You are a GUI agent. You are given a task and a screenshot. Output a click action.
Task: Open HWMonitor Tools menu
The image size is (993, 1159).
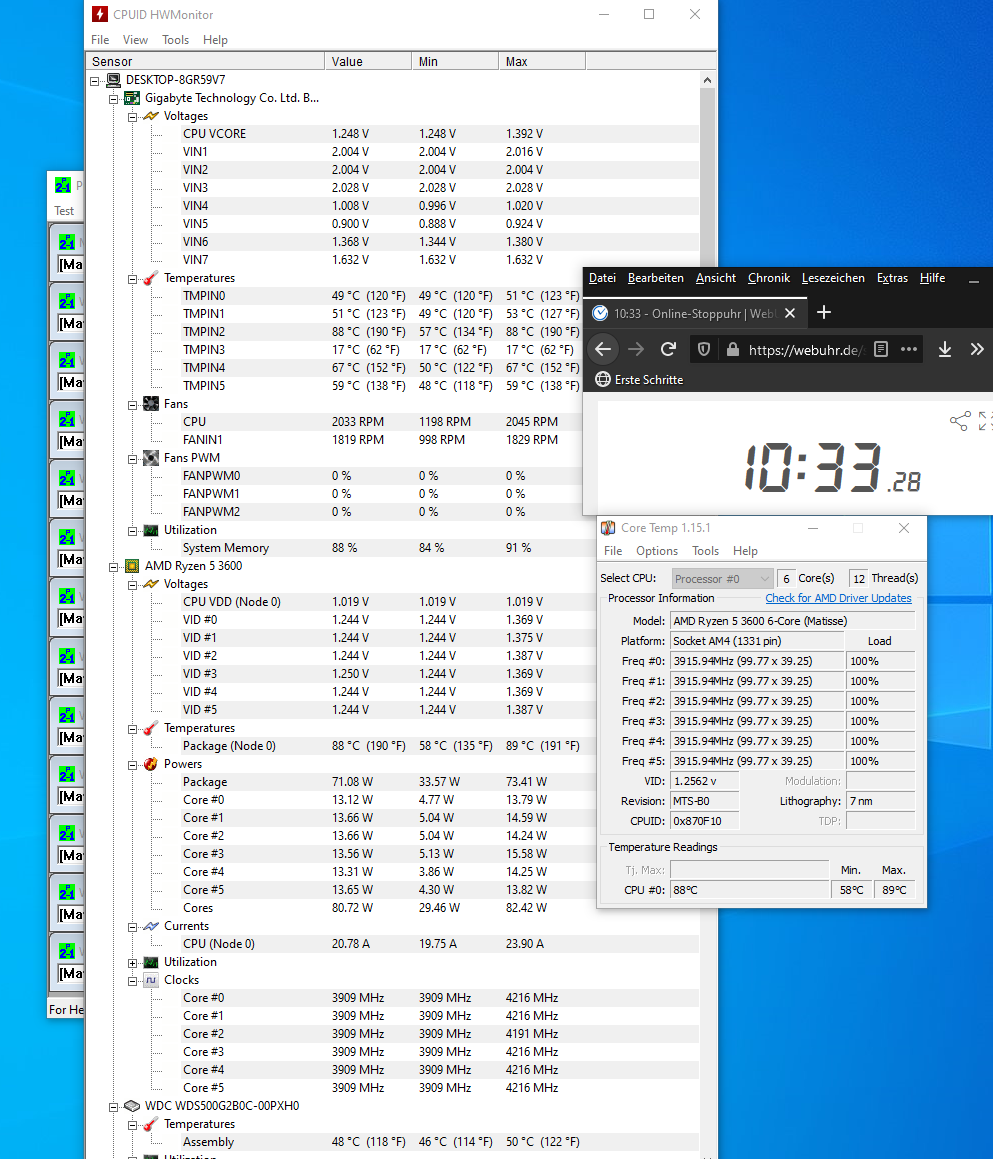[x=175, y=40]
